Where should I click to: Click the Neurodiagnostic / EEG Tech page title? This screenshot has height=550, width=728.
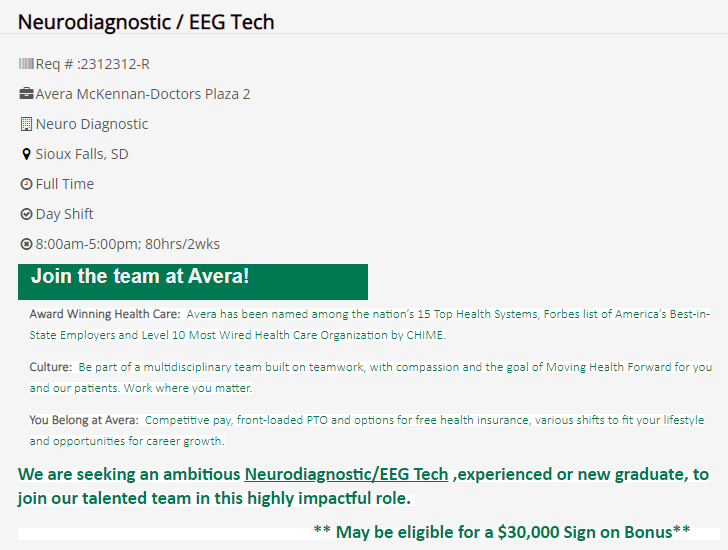click(146, 22)
